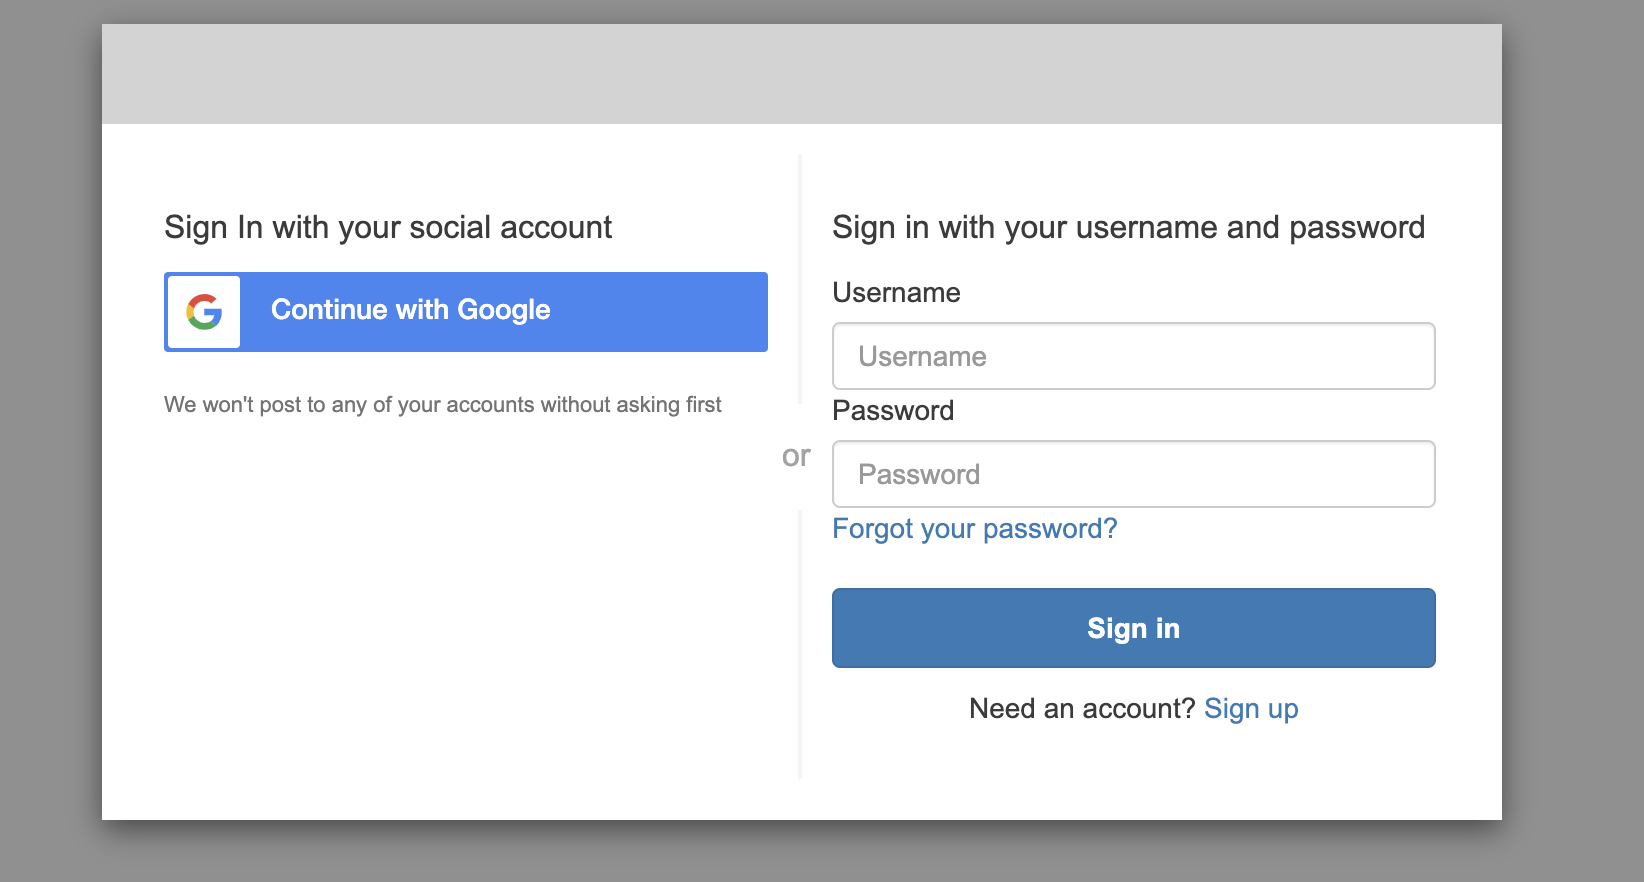Click the Password placeholder text
The image size is (1644, 882).
click(x=919, y=475)
